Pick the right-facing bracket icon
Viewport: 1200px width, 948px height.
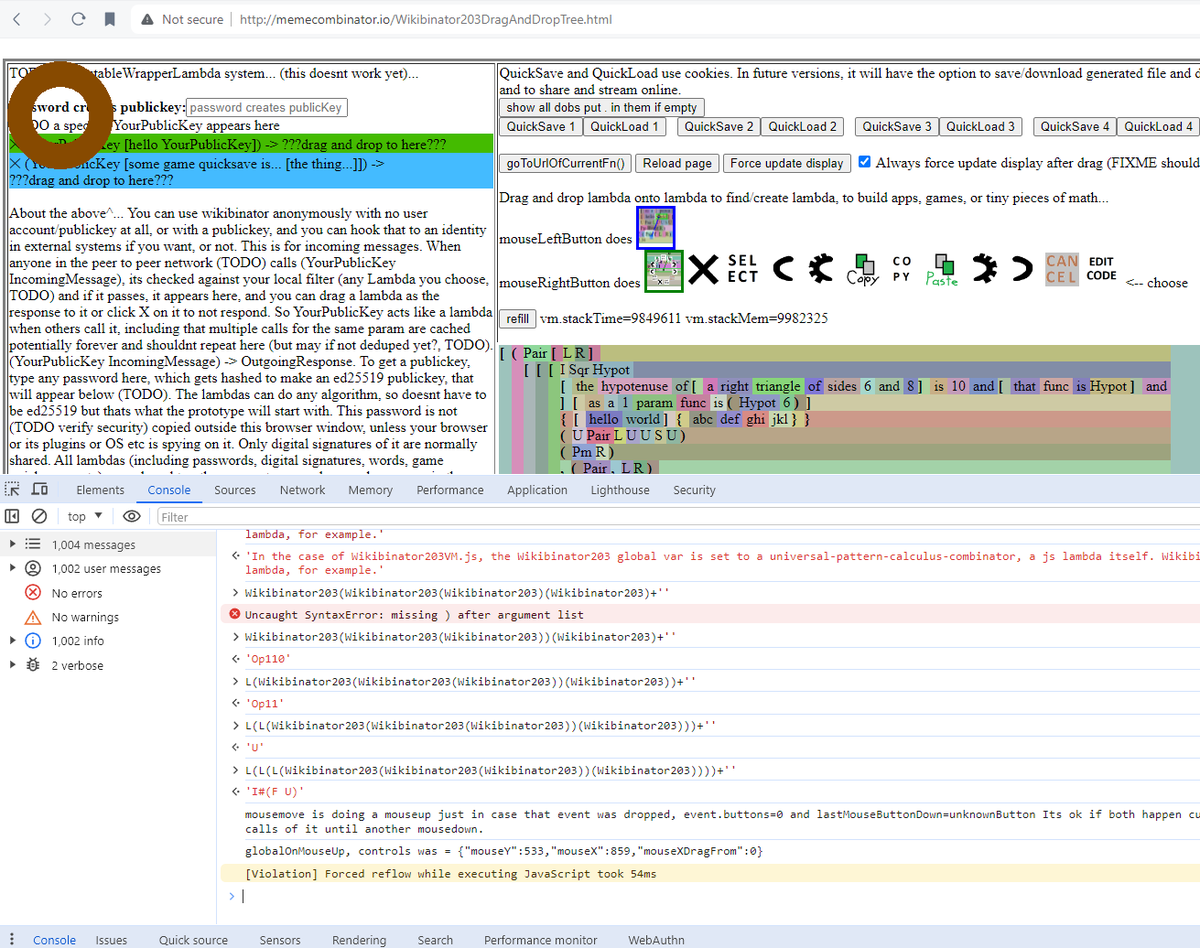click(x=1021, y=268)
